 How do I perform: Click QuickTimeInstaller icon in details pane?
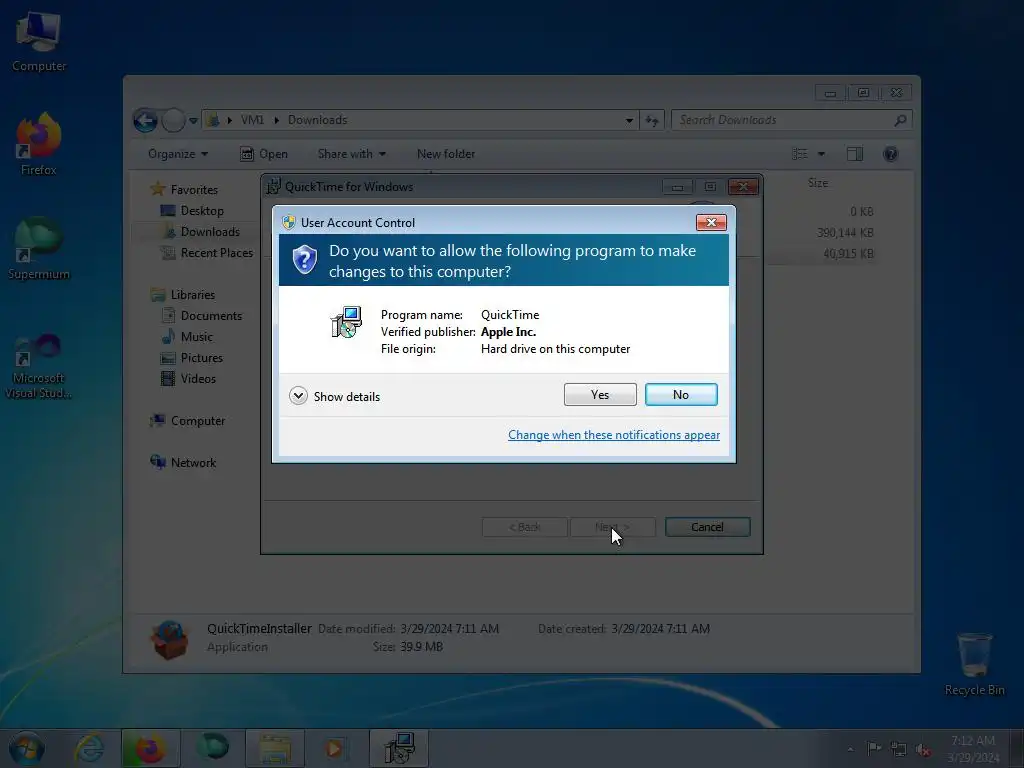coord(170,639)
